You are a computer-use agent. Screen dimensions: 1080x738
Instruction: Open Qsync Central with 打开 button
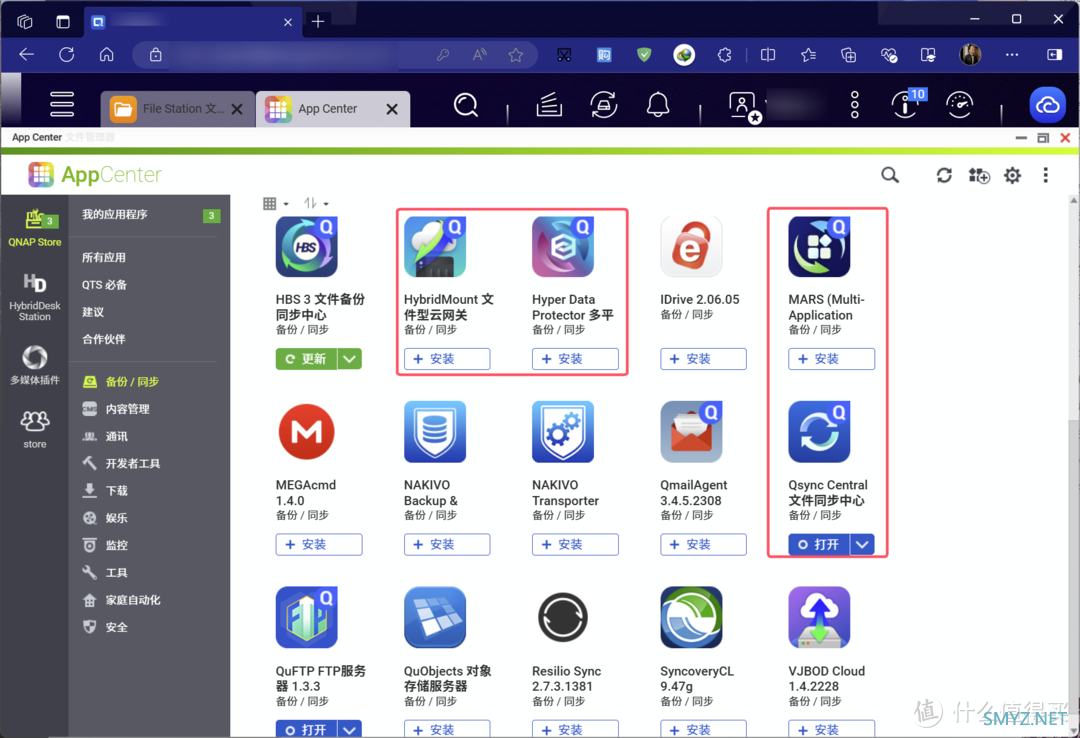[x=819, y=544]
